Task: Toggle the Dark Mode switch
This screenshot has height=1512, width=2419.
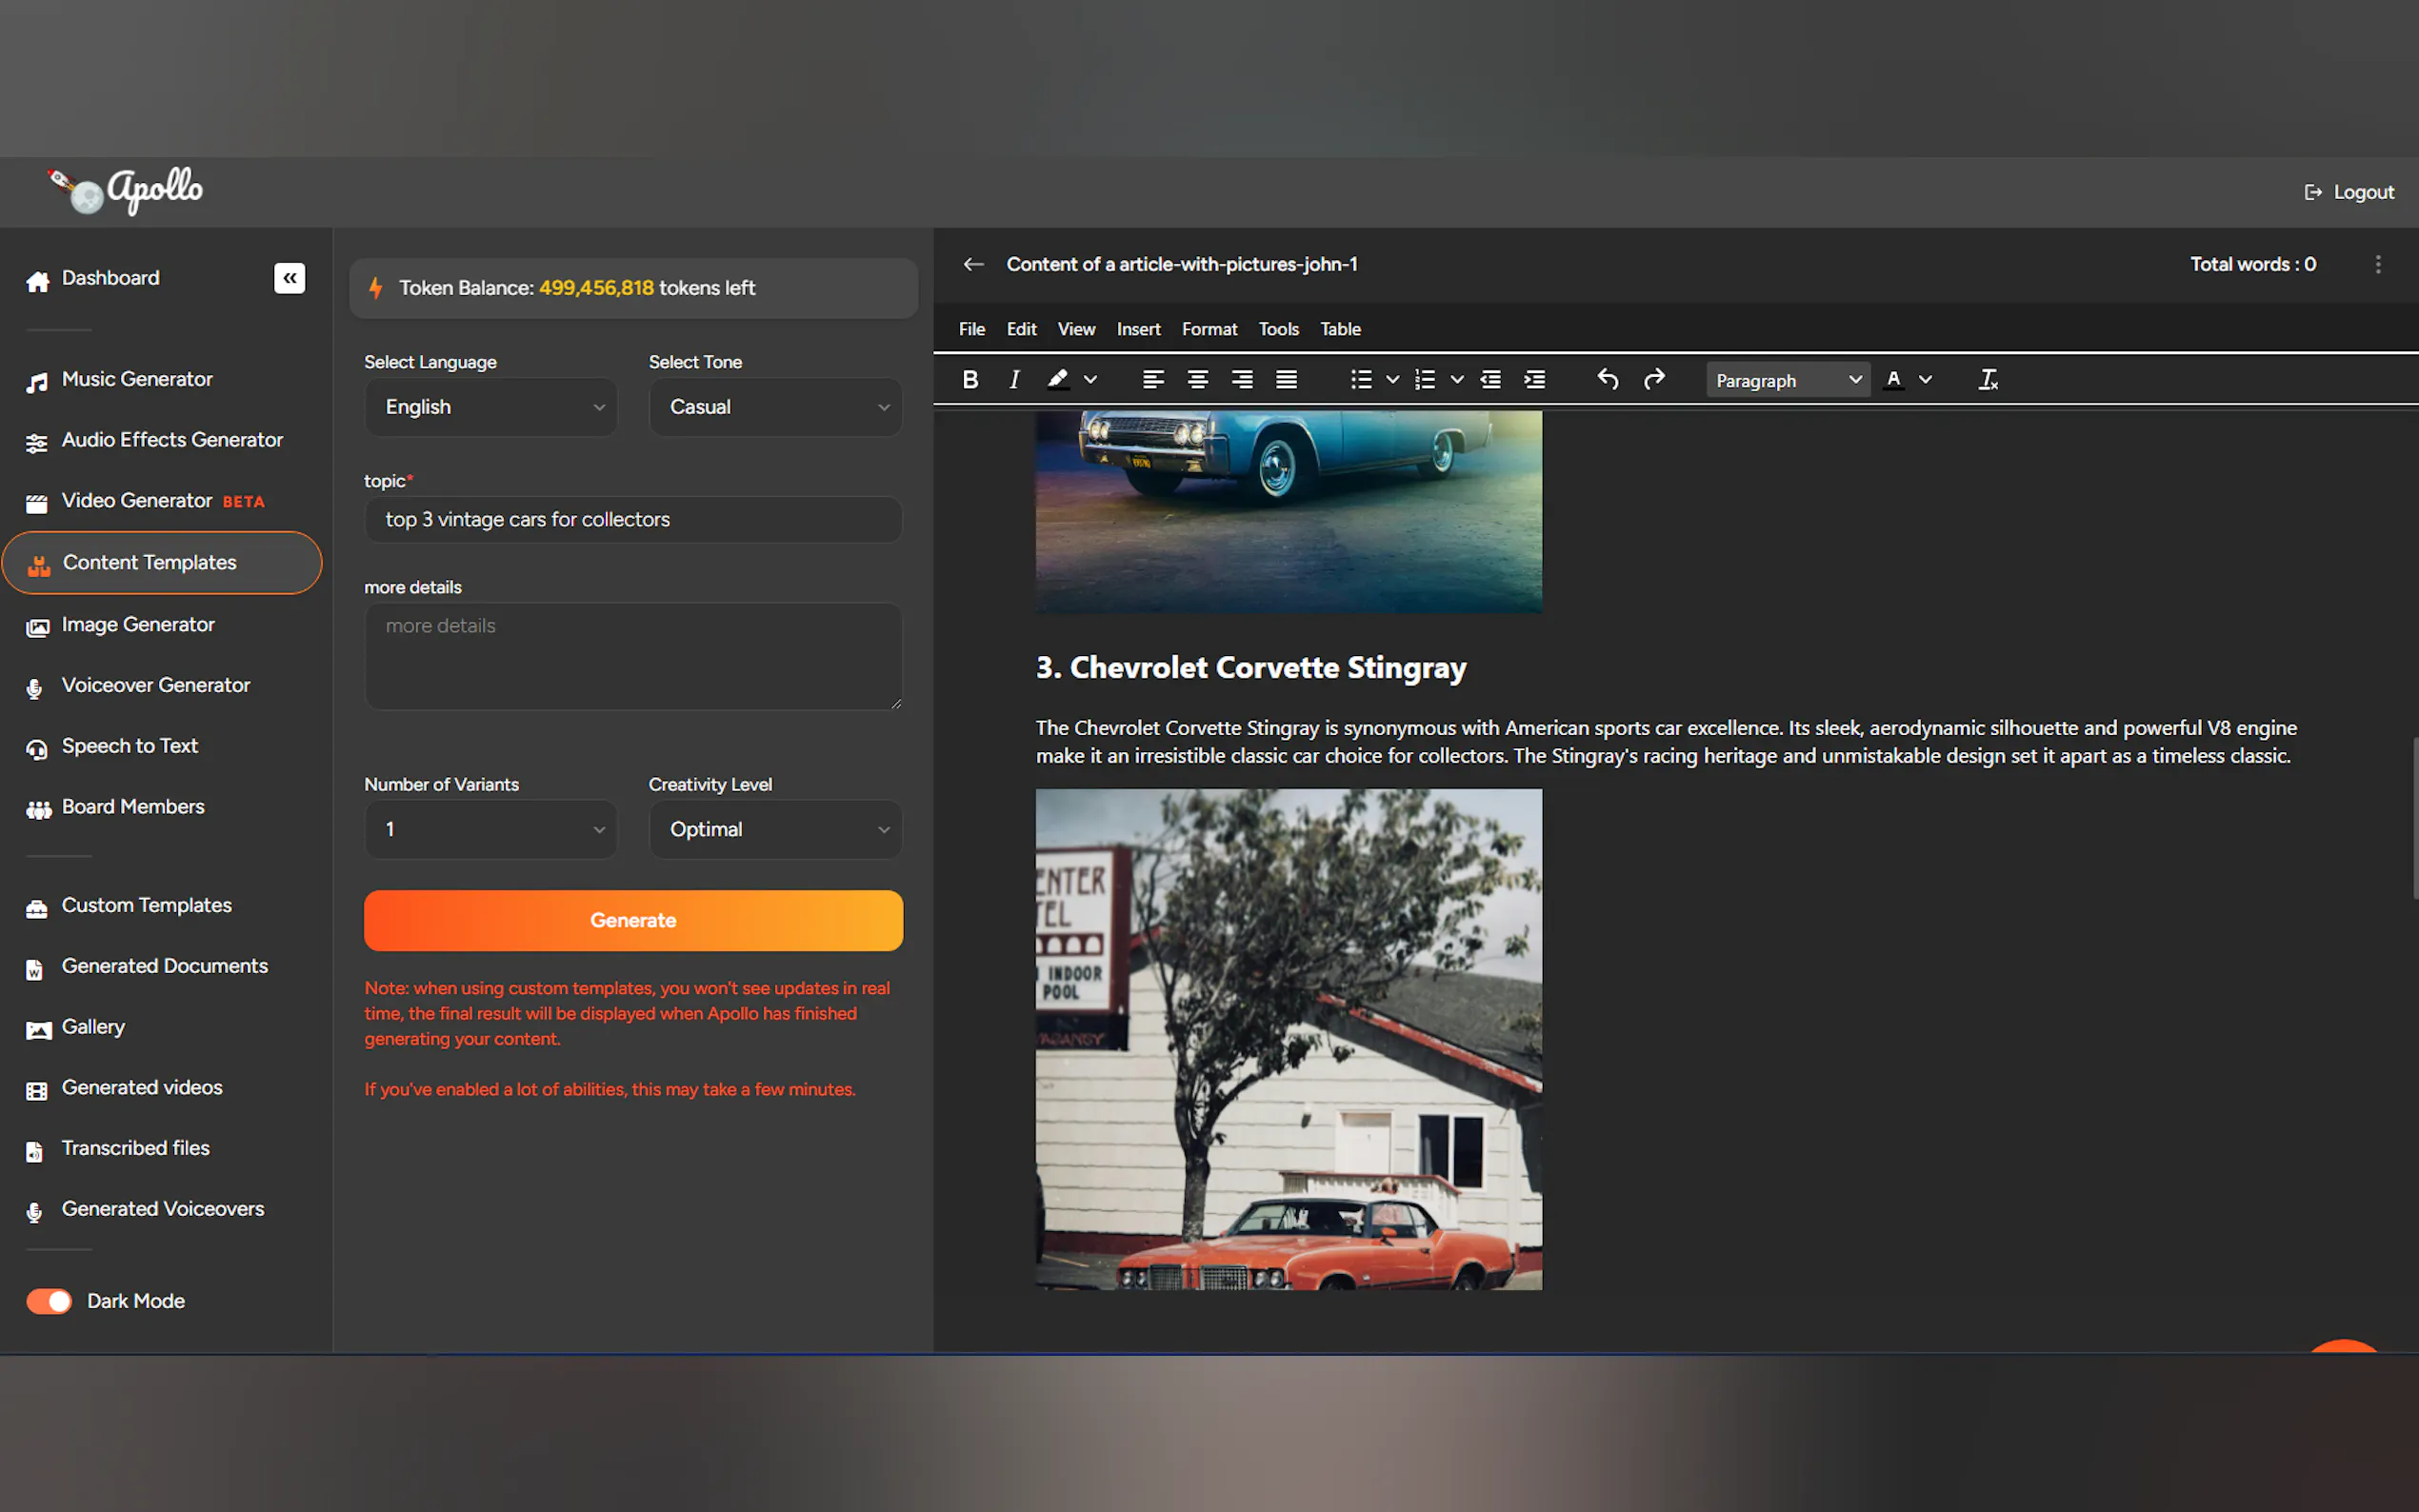Action: [x=49, y=1301]
